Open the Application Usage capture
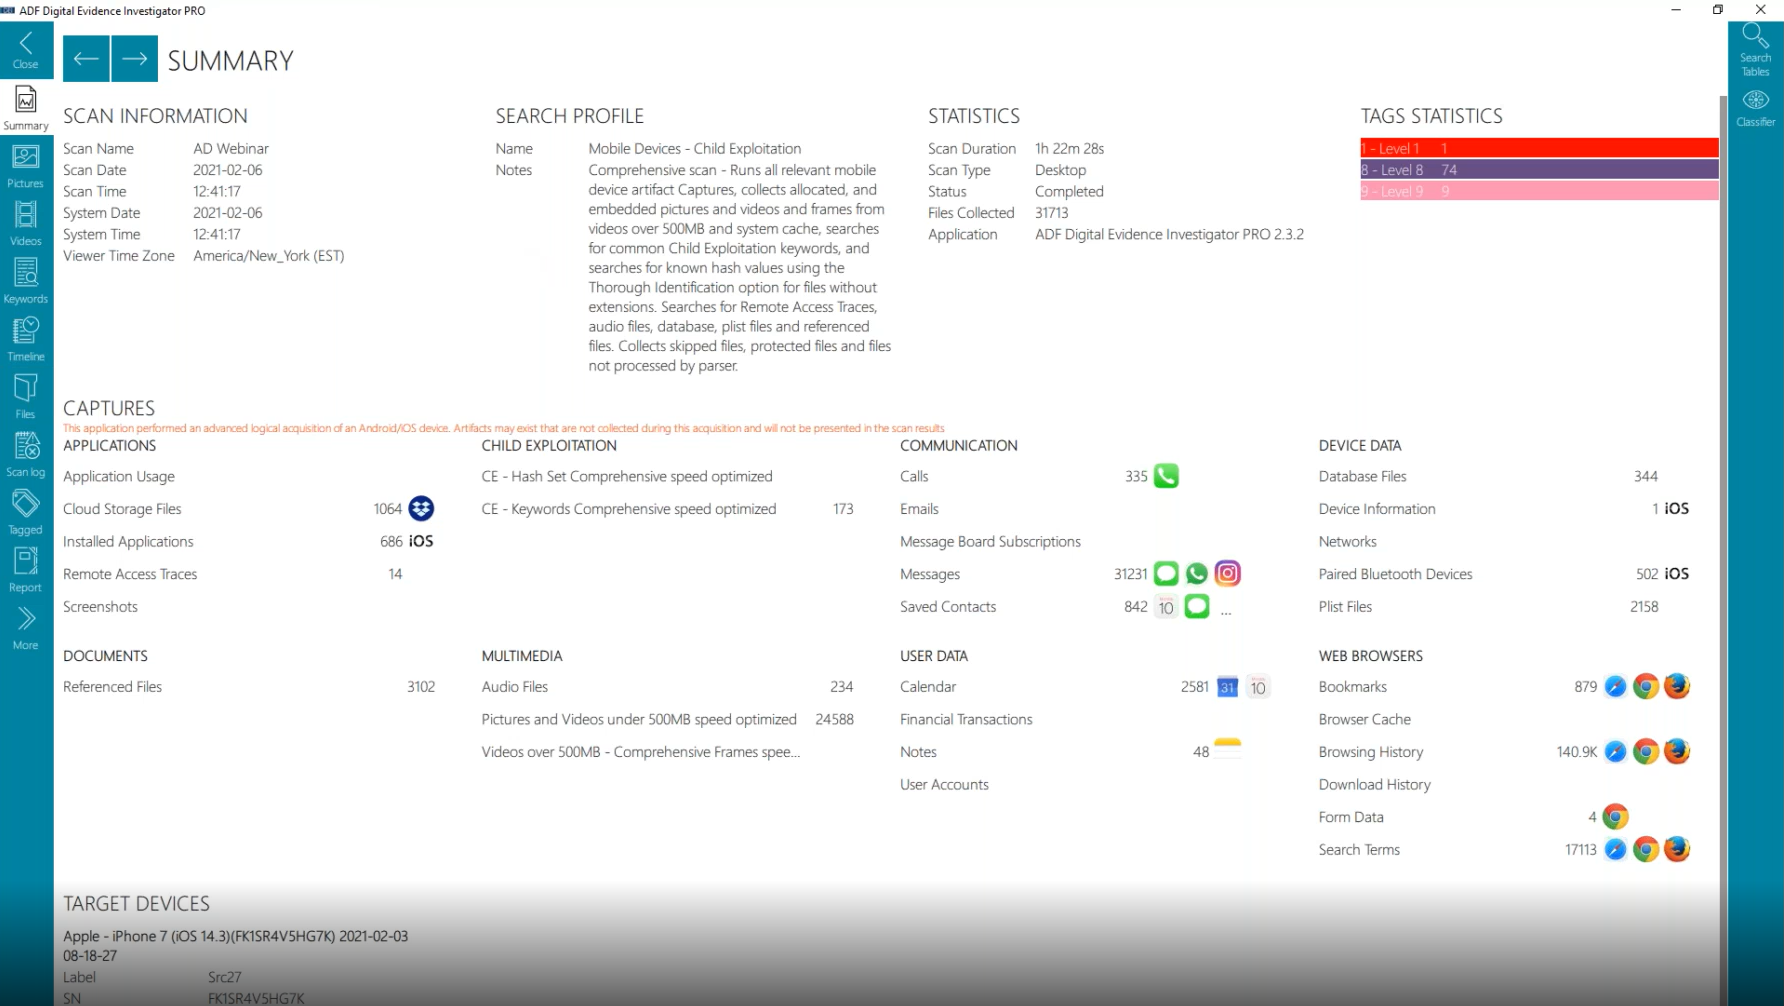This screenshot has width=1784, height=1006. click(119, 476)
